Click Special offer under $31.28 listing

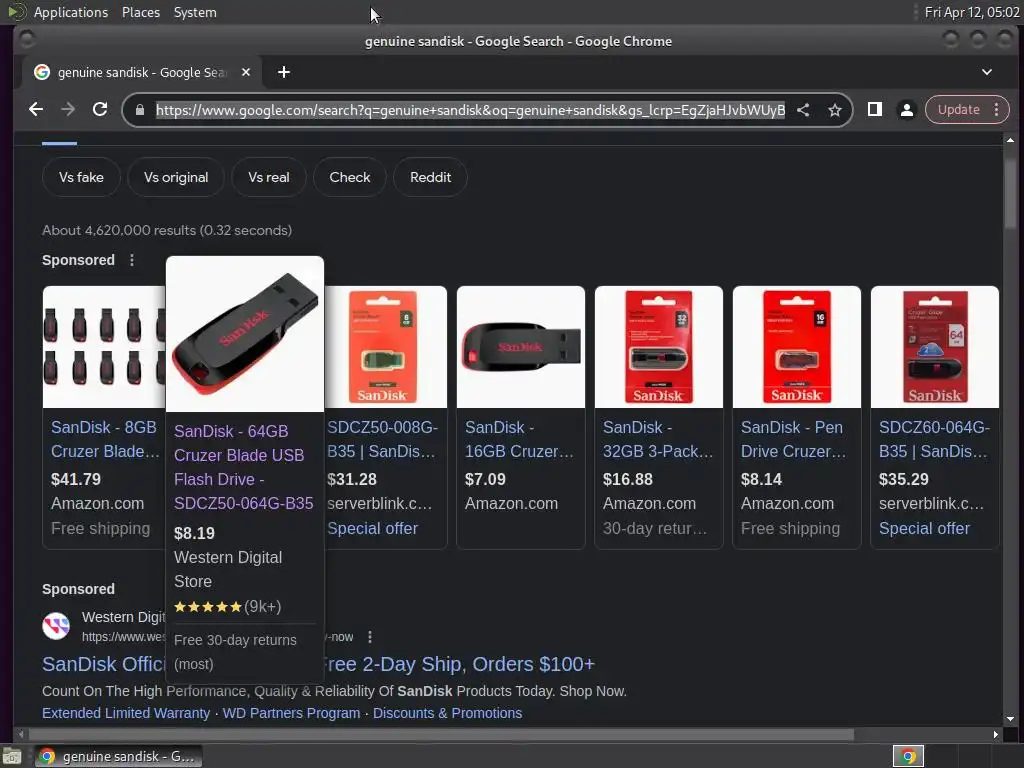(x=372, y=528)
